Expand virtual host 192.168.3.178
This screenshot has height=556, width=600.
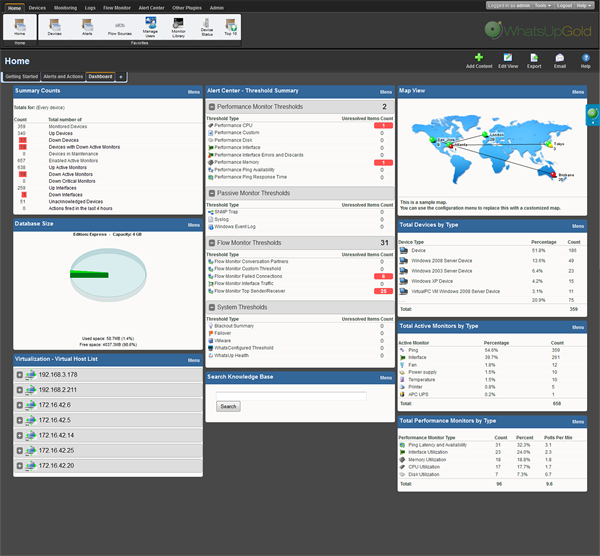[20, 375]
